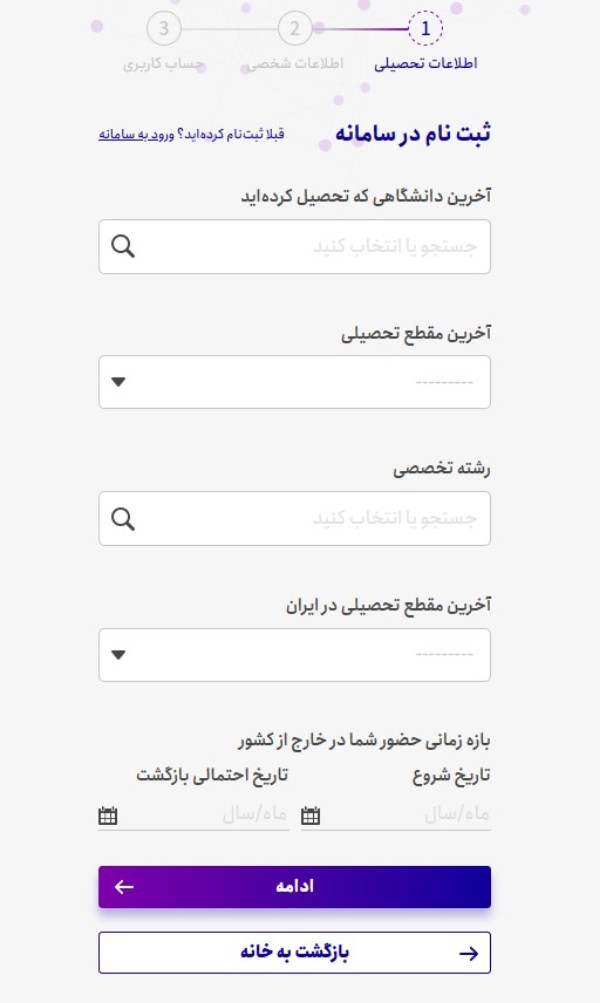Click search icon in last university field
The width and height of the screenshot is (600, 1003).
123,246
